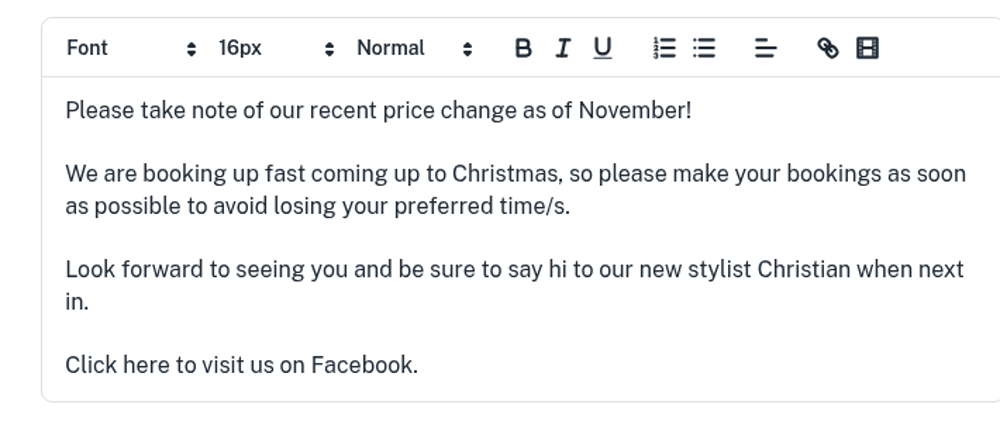Image resolution: width=1000 pixels, height=425 pixels.
Task: Toggle underline formatting
Action: pyautogui.click(x=602, y=48)
